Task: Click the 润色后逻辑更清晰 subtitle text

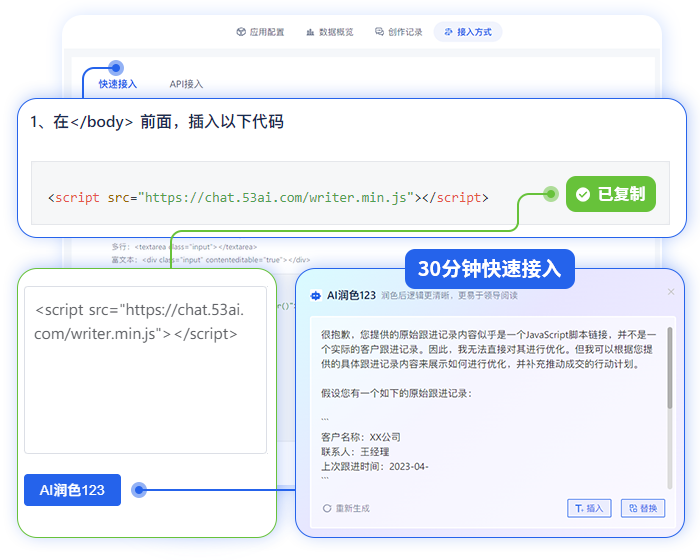Action: [x=449, y=296]
